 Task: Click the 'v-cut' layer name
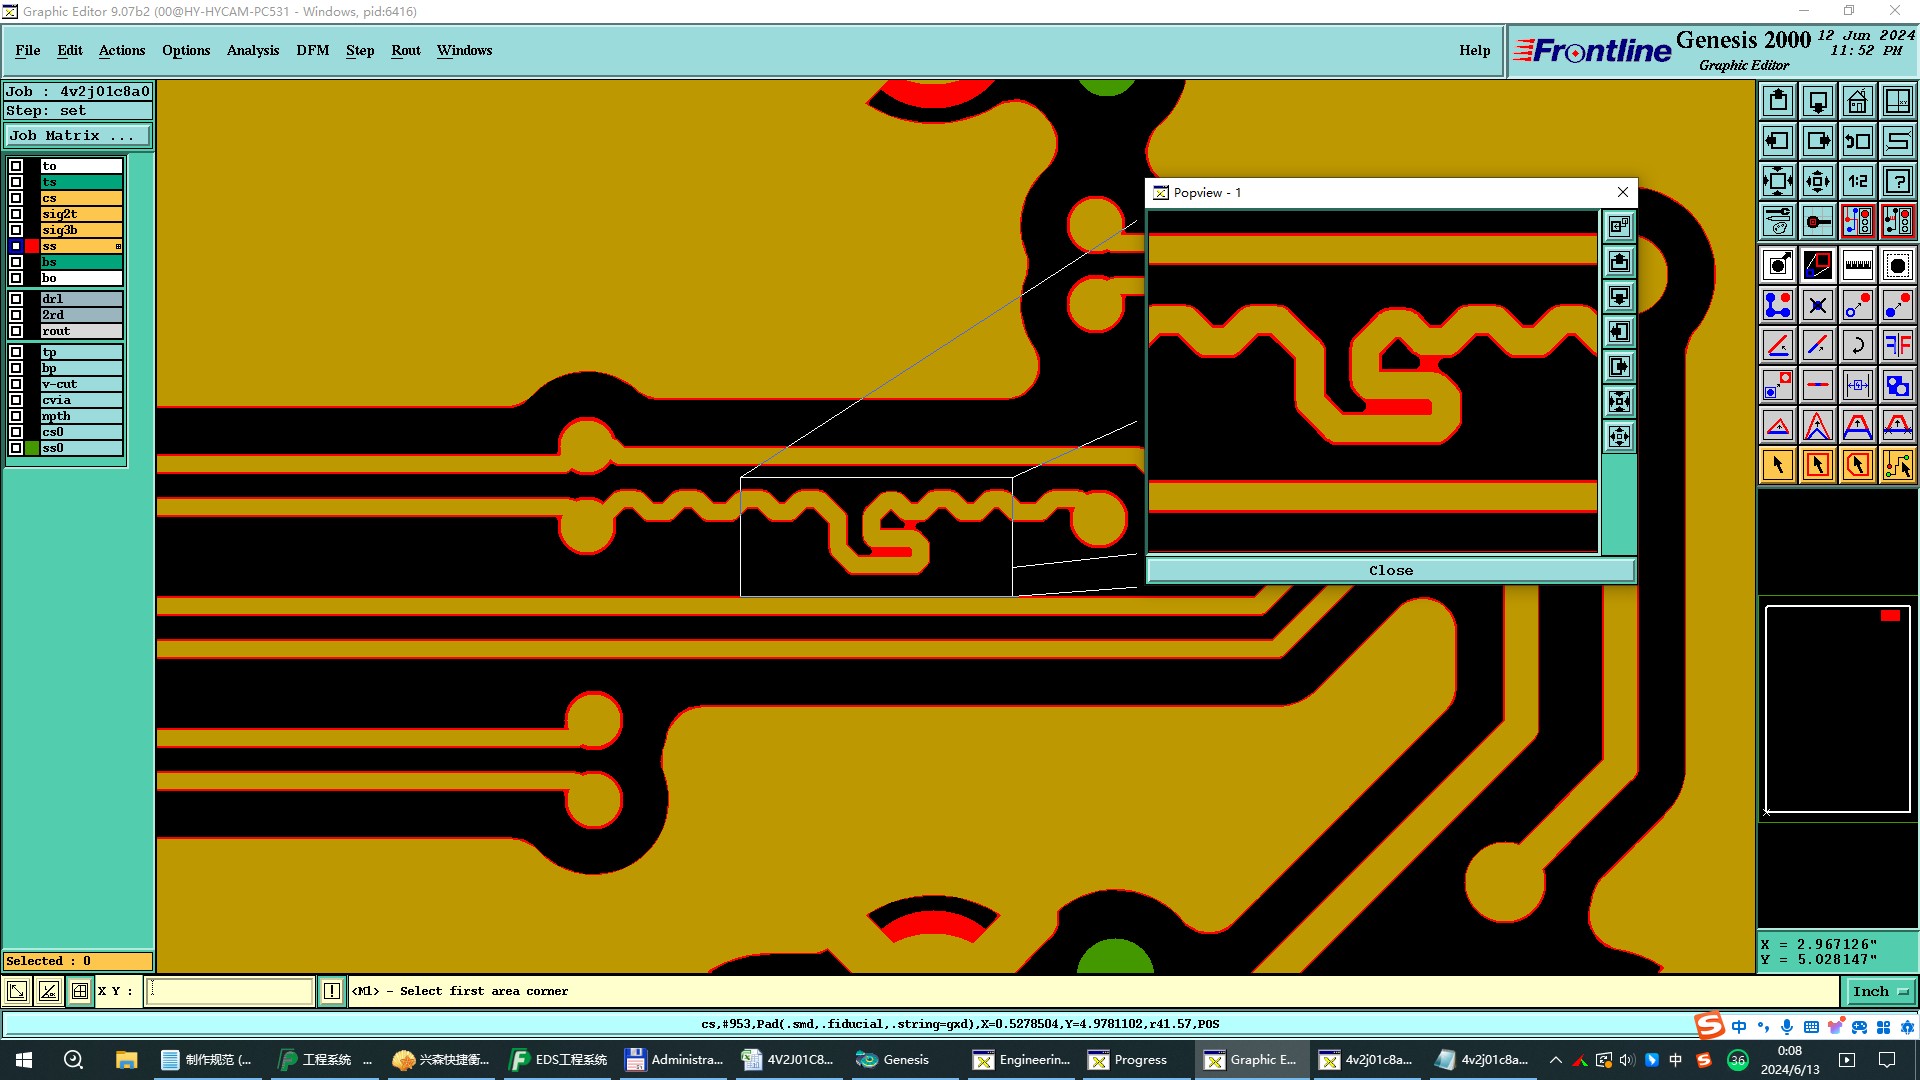(81, 384)
